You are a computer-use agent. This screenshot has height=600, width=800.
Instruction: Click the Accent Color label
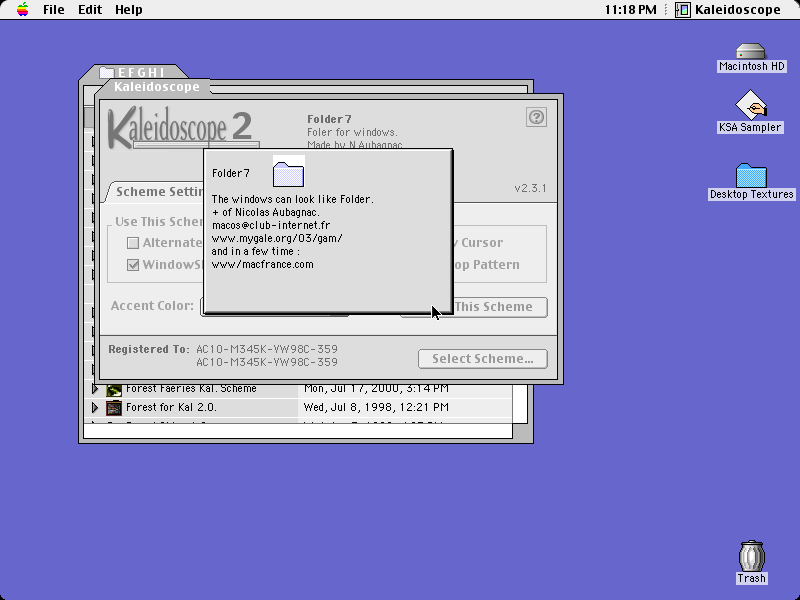[x=152, y=306]
